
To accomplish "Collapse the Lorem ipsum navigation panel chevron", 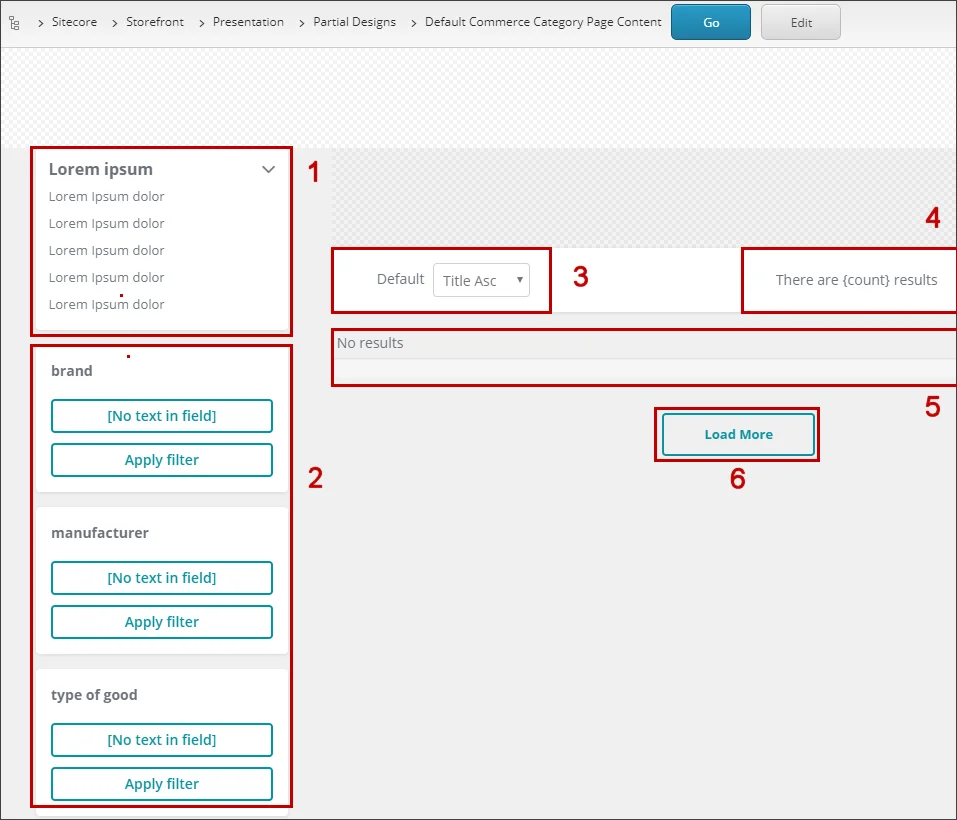I will coord(269,170).
